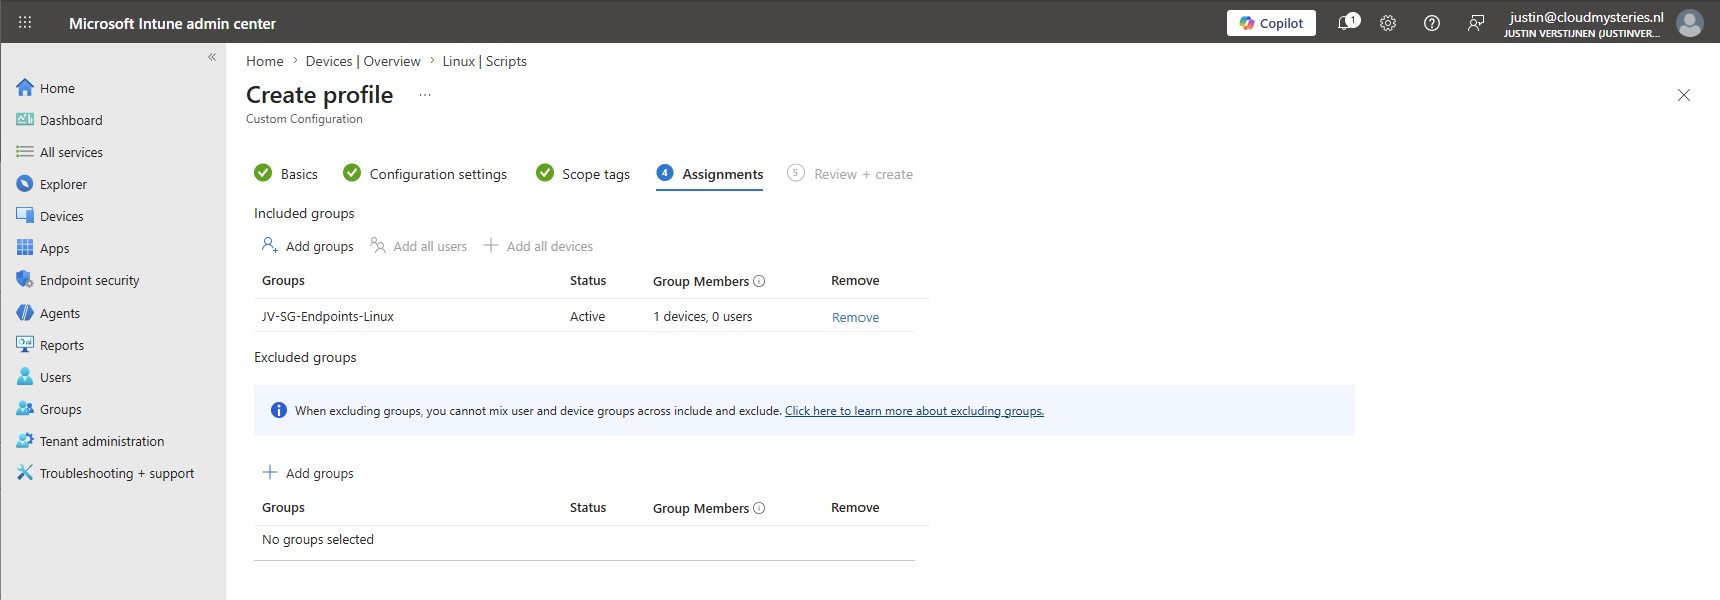Screen dimensions: 1720x600
Task: Switch to Configuration settings step
Action: click(425, 174)
